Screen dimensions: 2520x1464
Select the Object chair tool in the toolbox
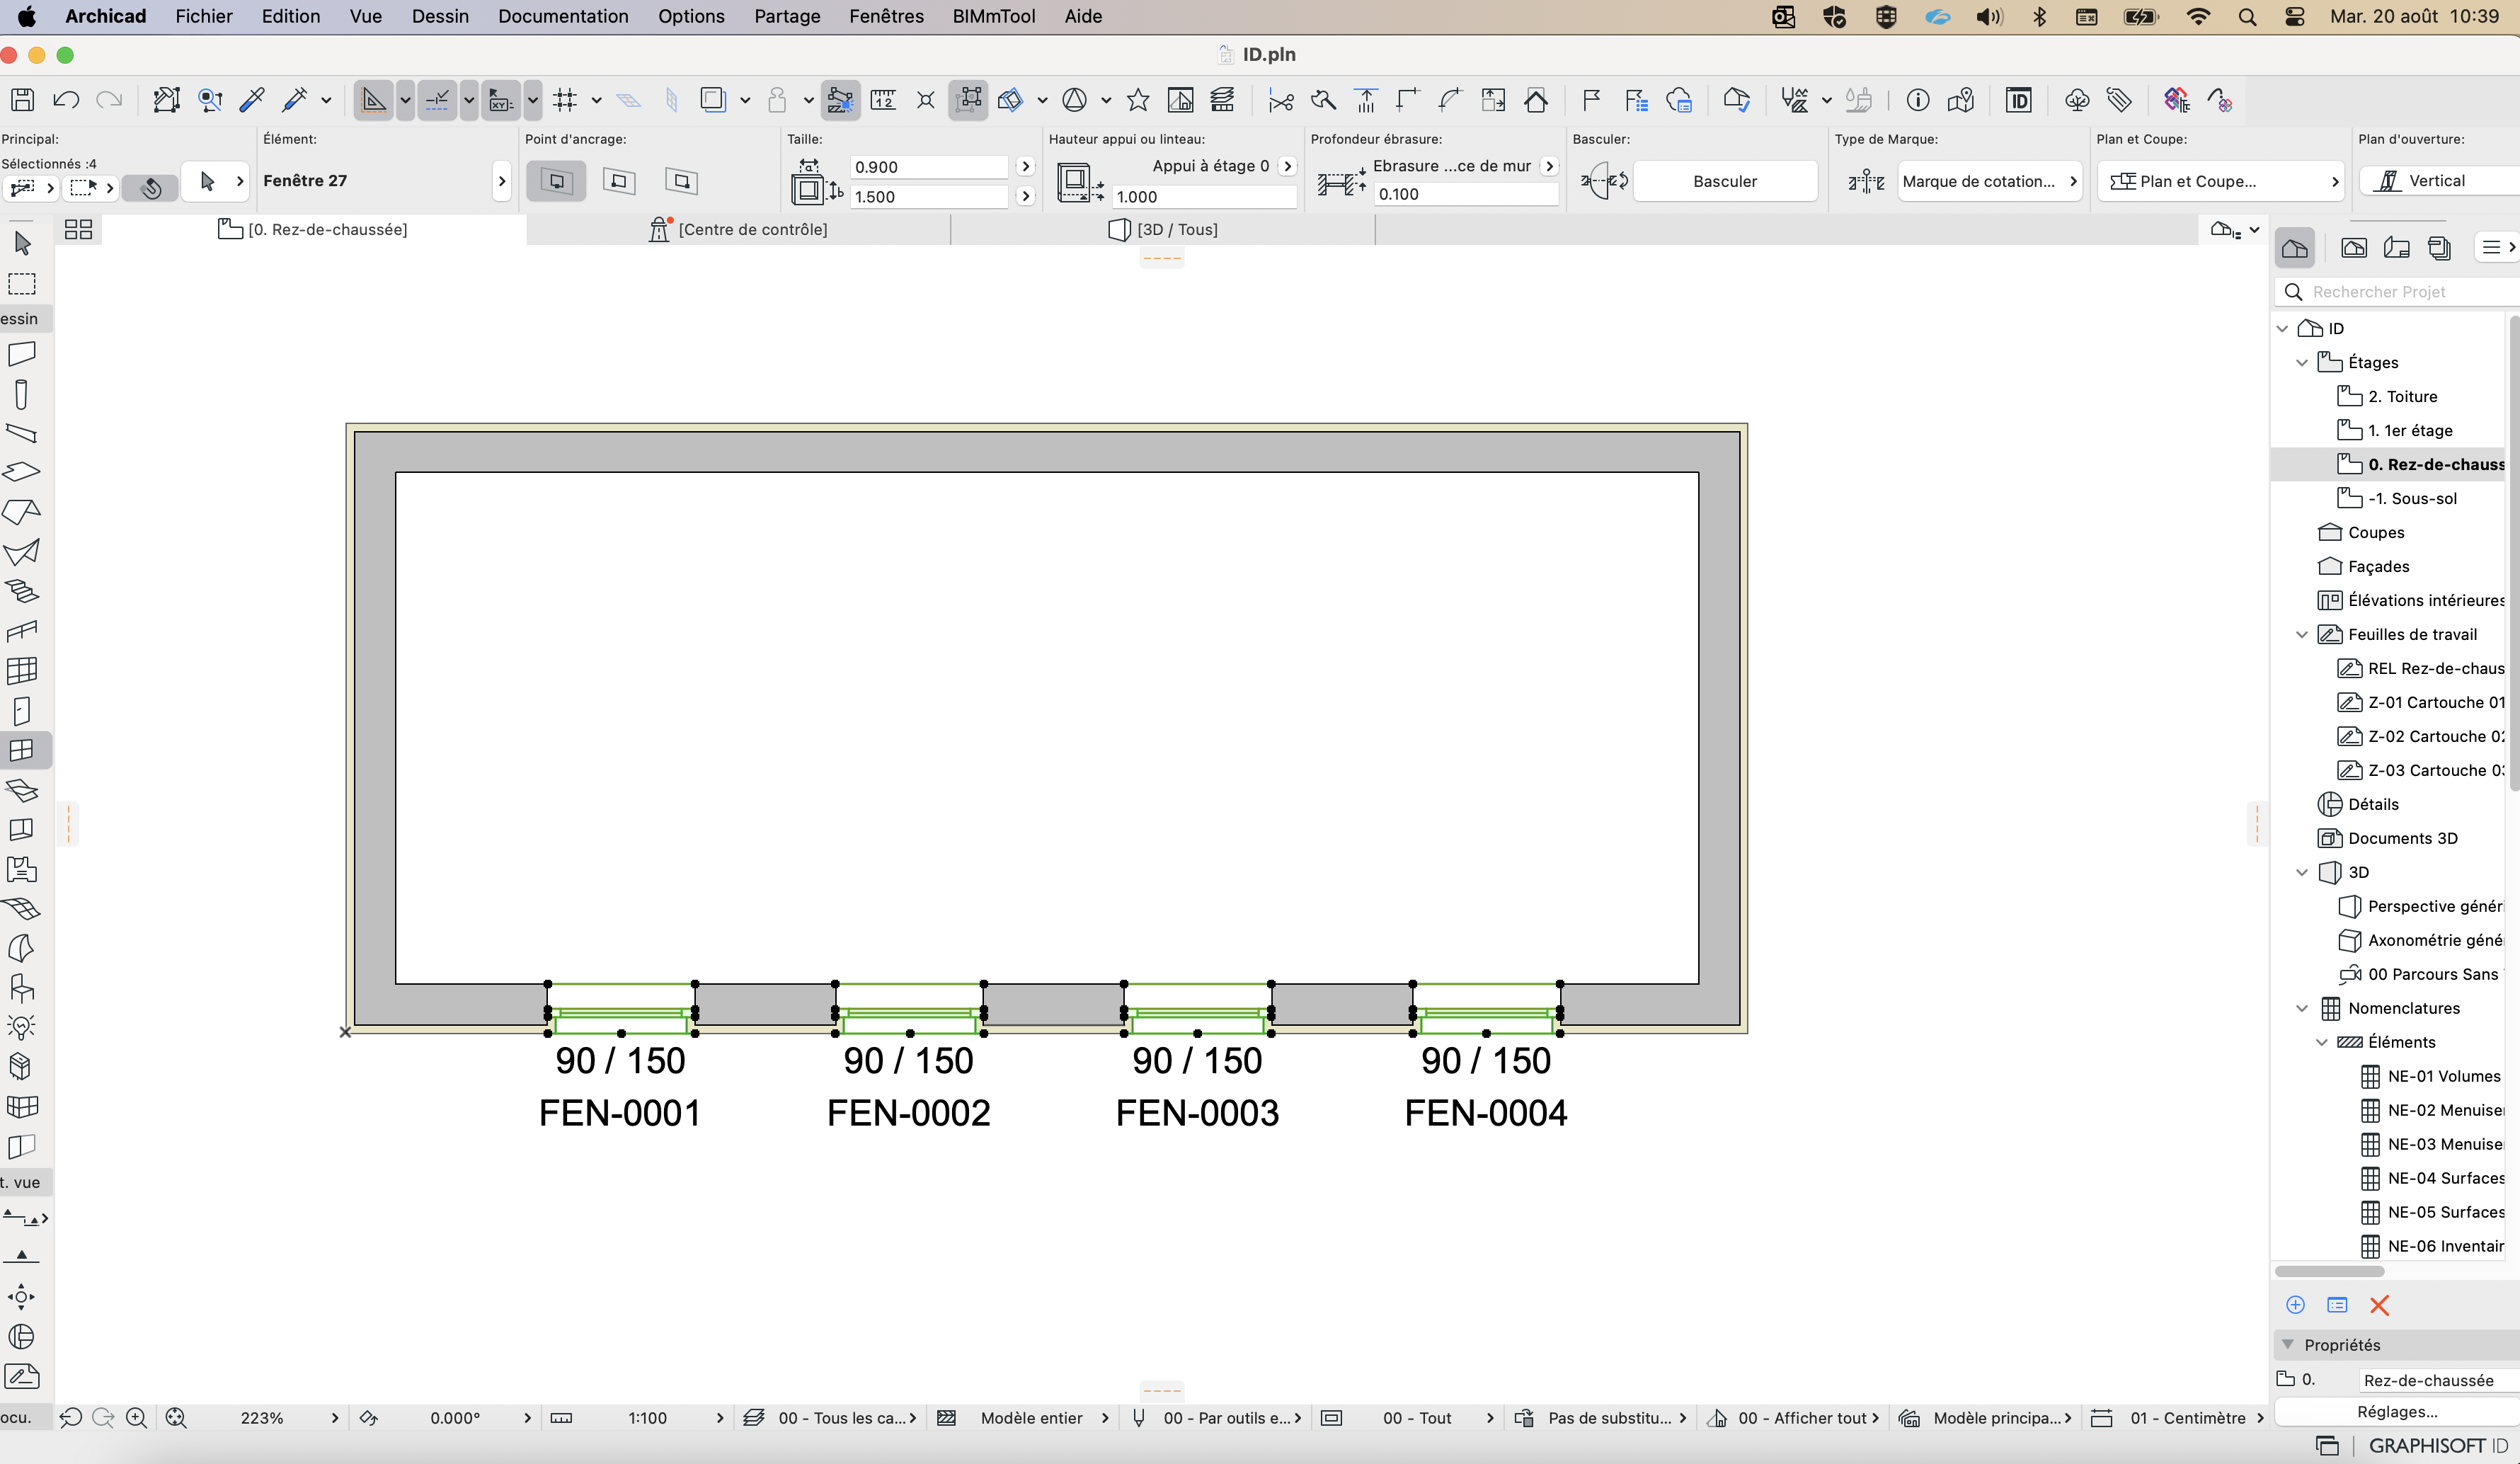pos(22,988)
